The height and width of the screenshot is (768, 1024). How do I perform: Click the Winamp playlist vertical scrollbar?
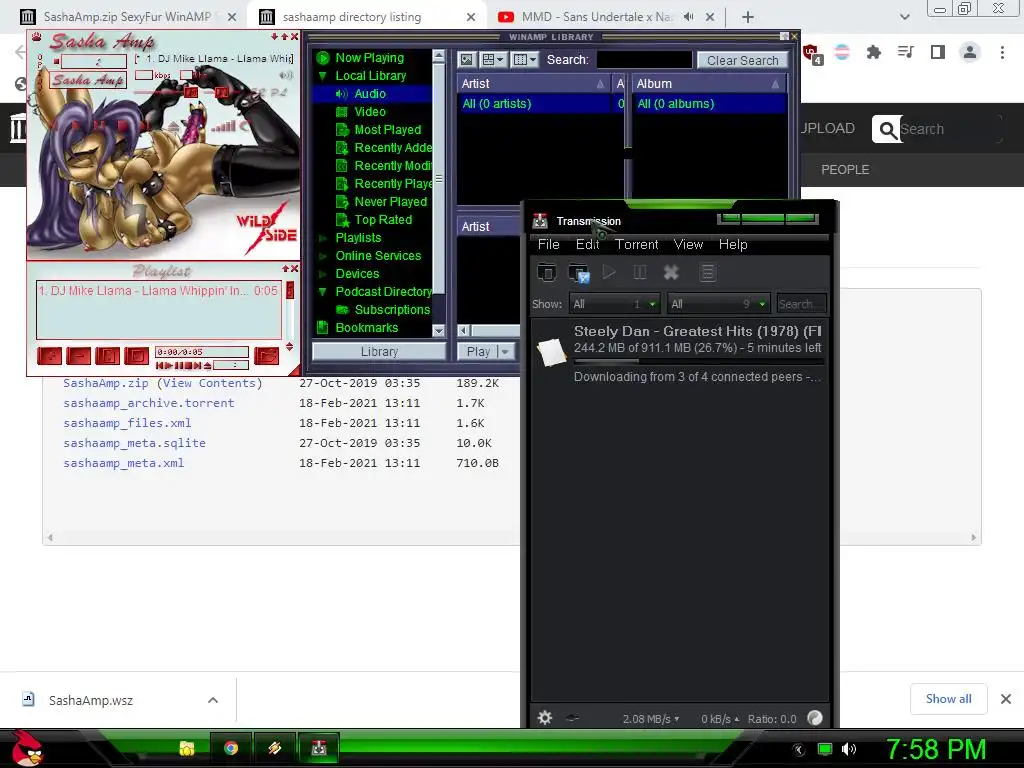290,311
